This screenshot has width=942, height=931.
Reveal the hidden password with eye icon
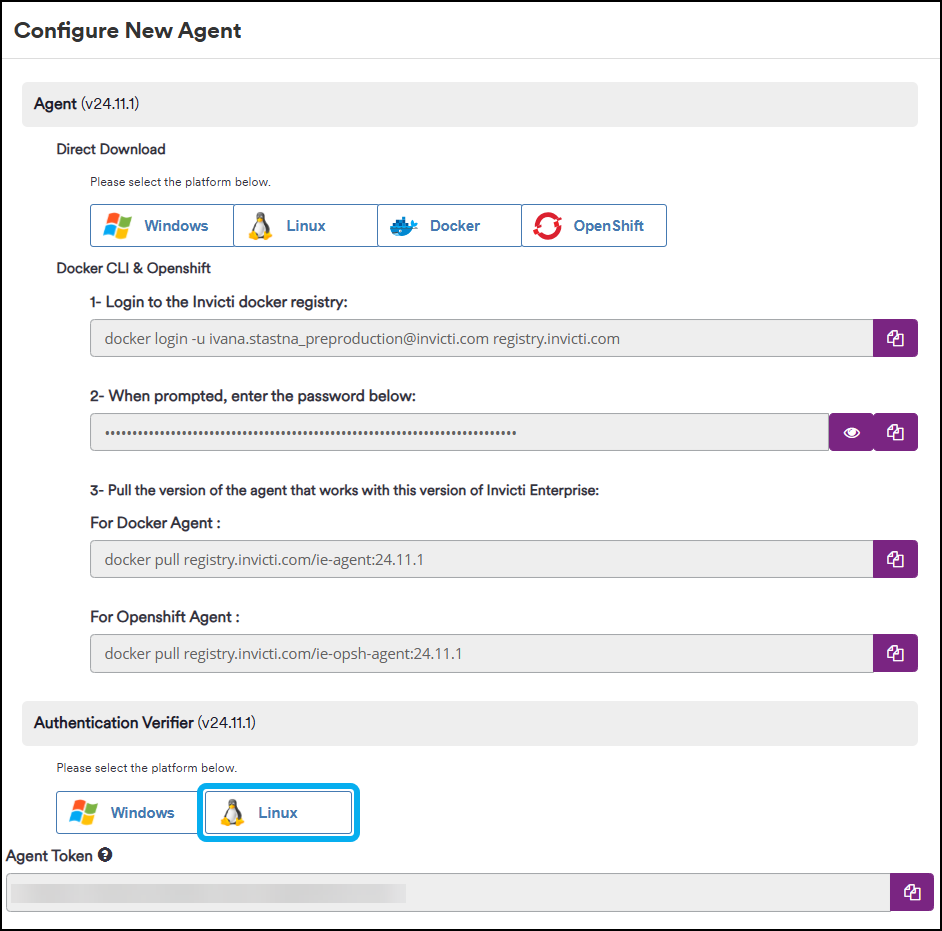[851, 432]
